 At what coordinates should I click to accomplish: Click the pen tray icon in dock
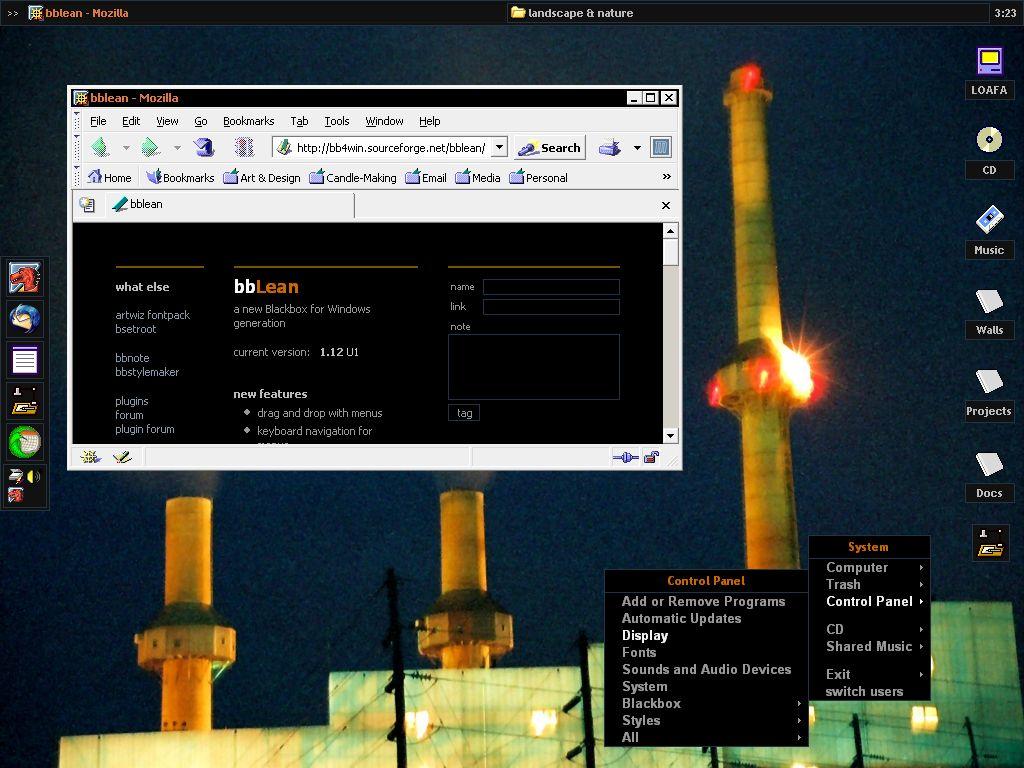coord(16,477)
